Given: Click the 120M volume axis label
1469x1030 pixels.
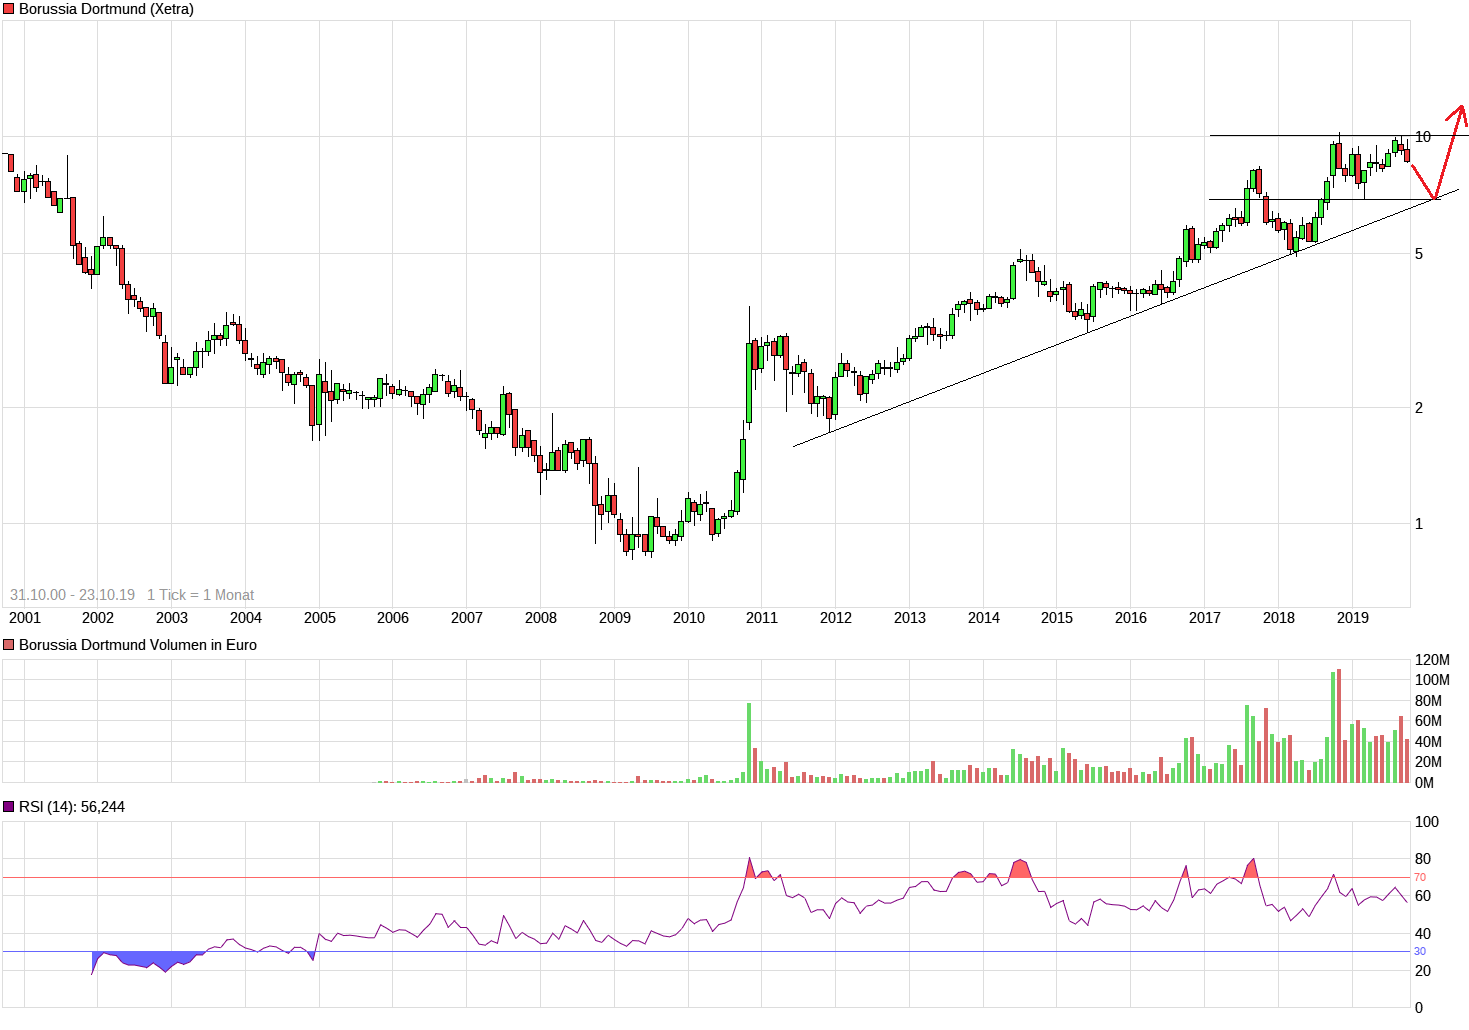Looking at the screenshot, I should pyautogui.click(x=1432, y=660).
